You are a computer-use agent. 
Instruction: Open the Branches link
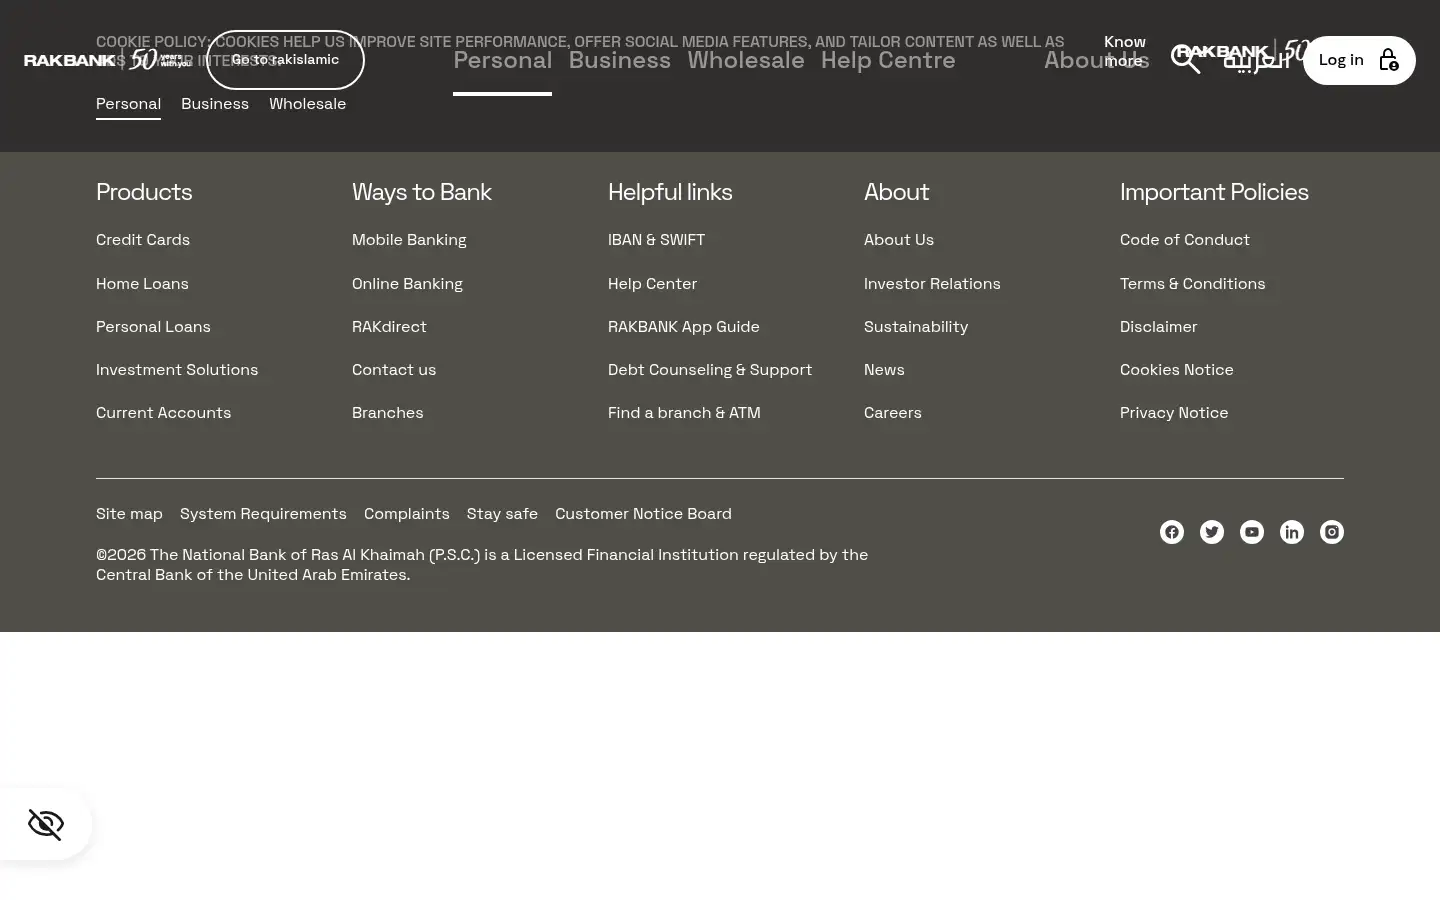387,413
